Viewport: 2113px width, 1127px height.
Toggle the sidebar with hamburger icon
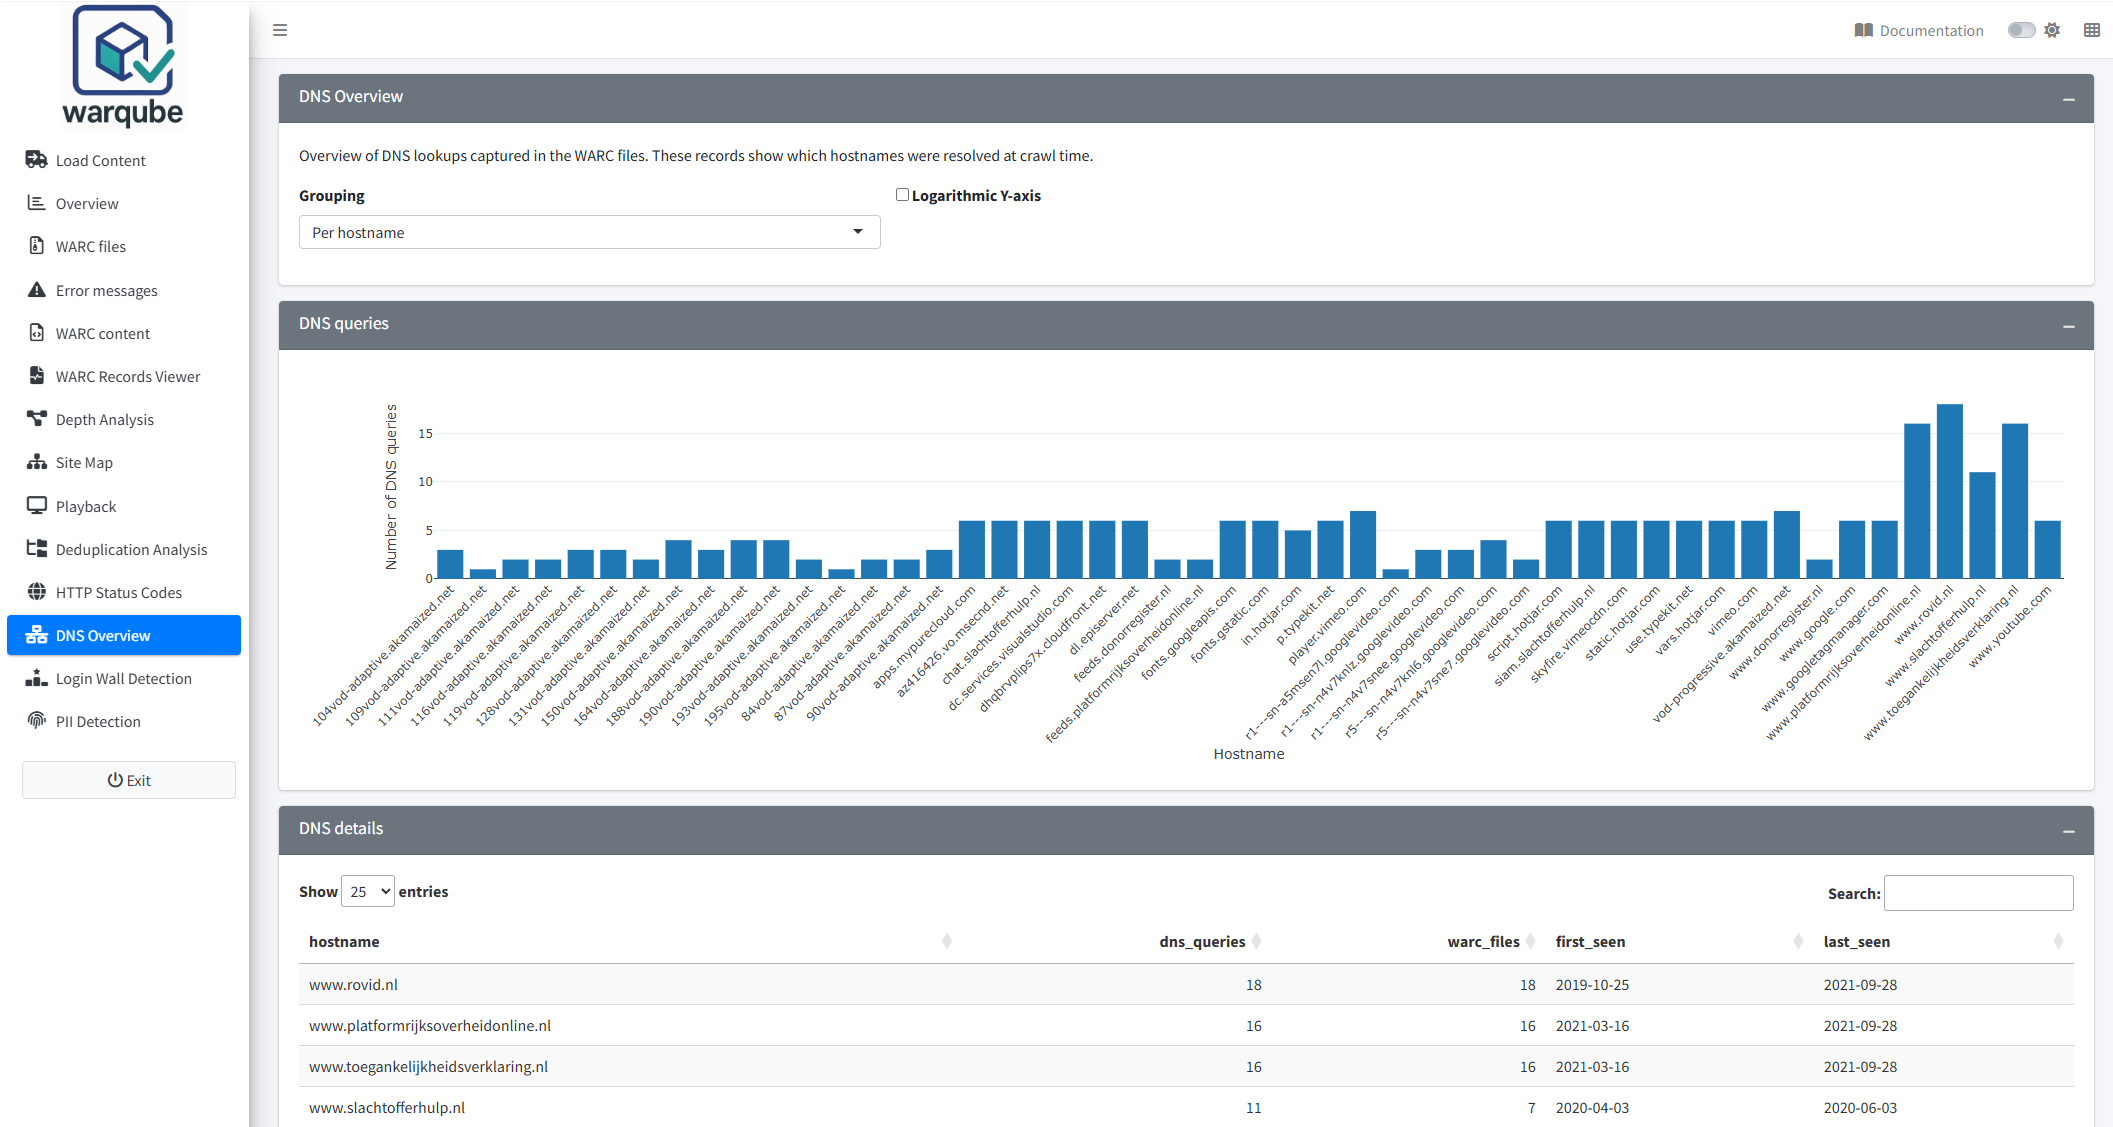coord(280,30)
